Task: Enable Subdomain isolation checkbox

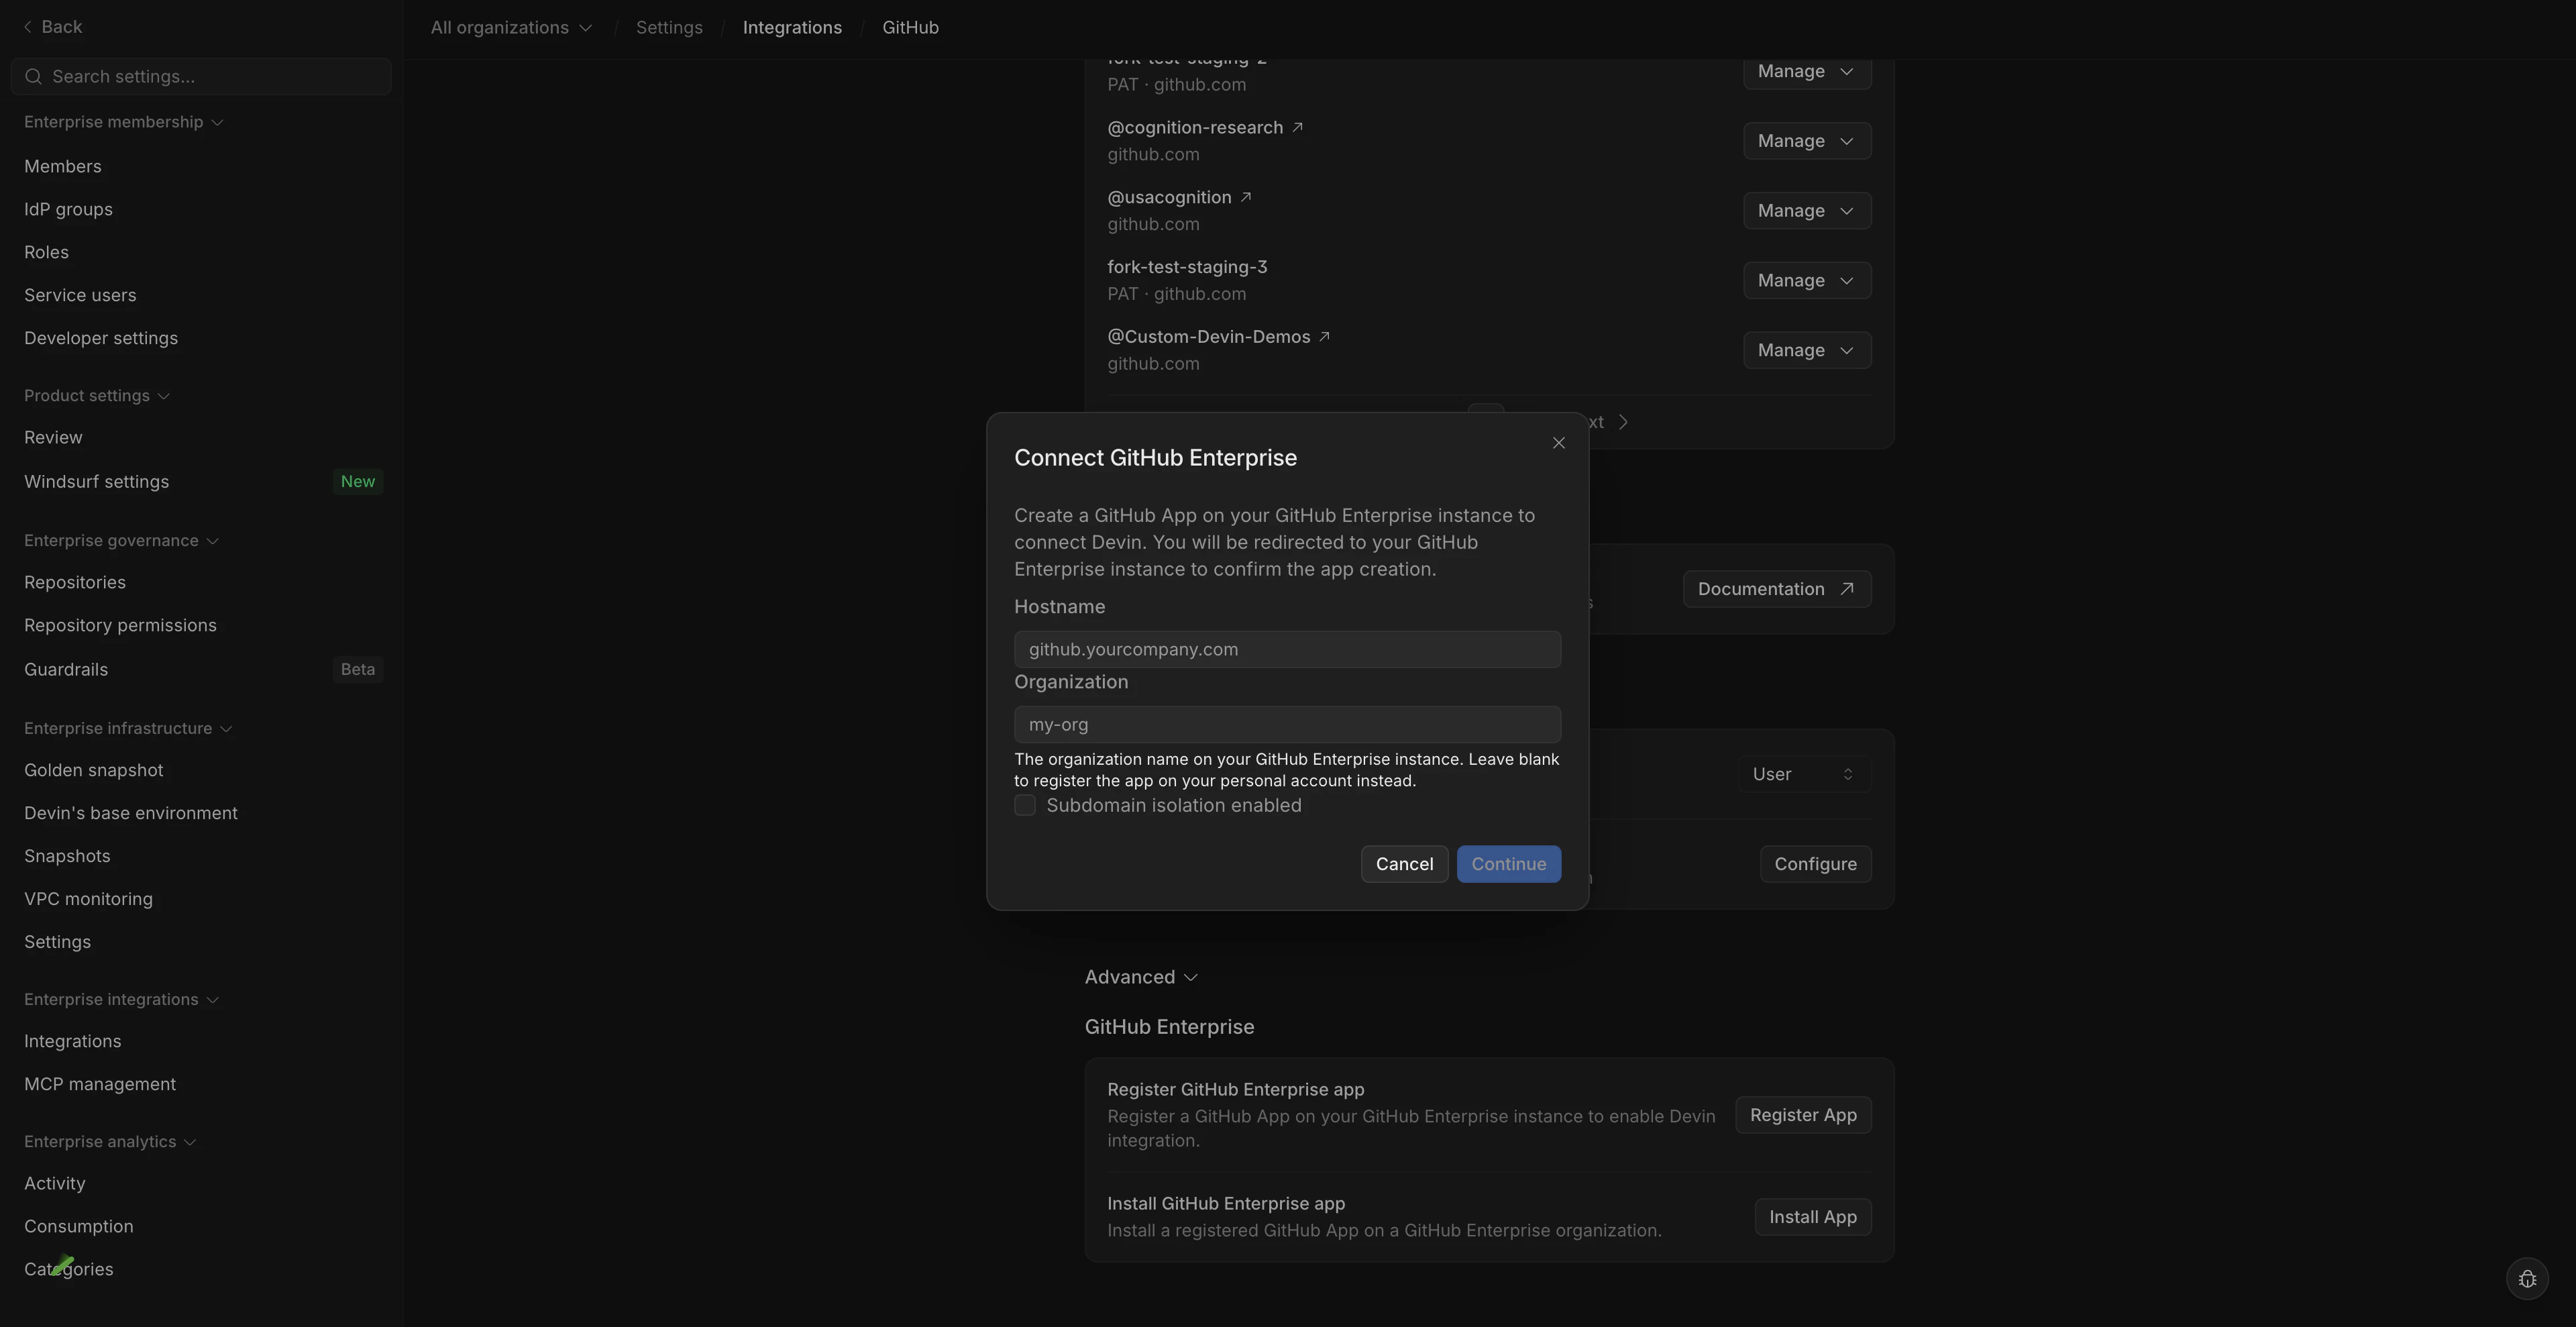Action: pyautogui.click(x=1025, y=805)
